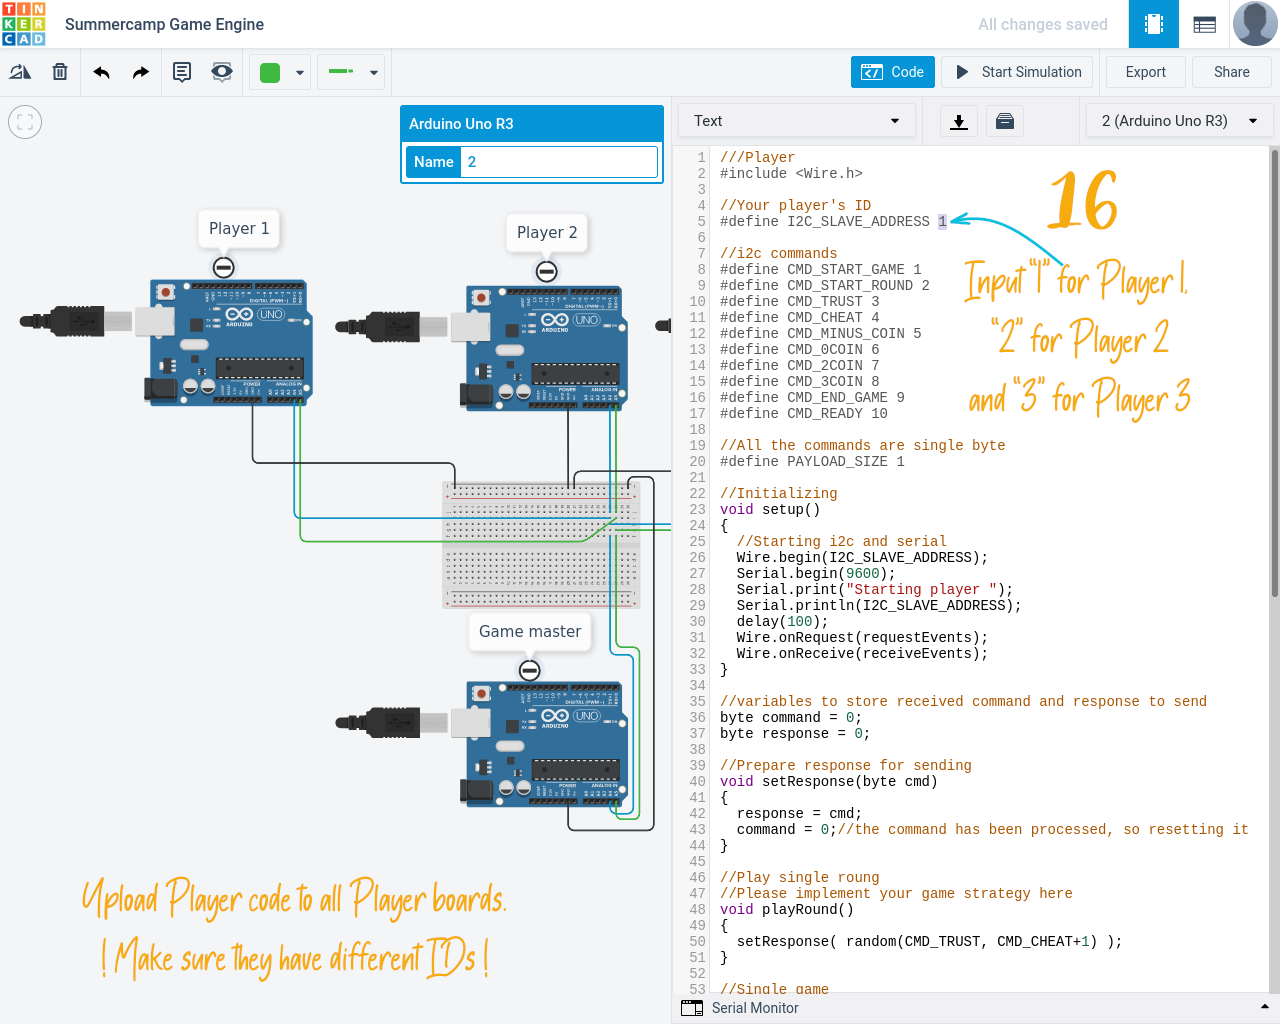Edit the Arduino Name field
This screenshot has height=1024, width=1280.
(x=559, y=162)
